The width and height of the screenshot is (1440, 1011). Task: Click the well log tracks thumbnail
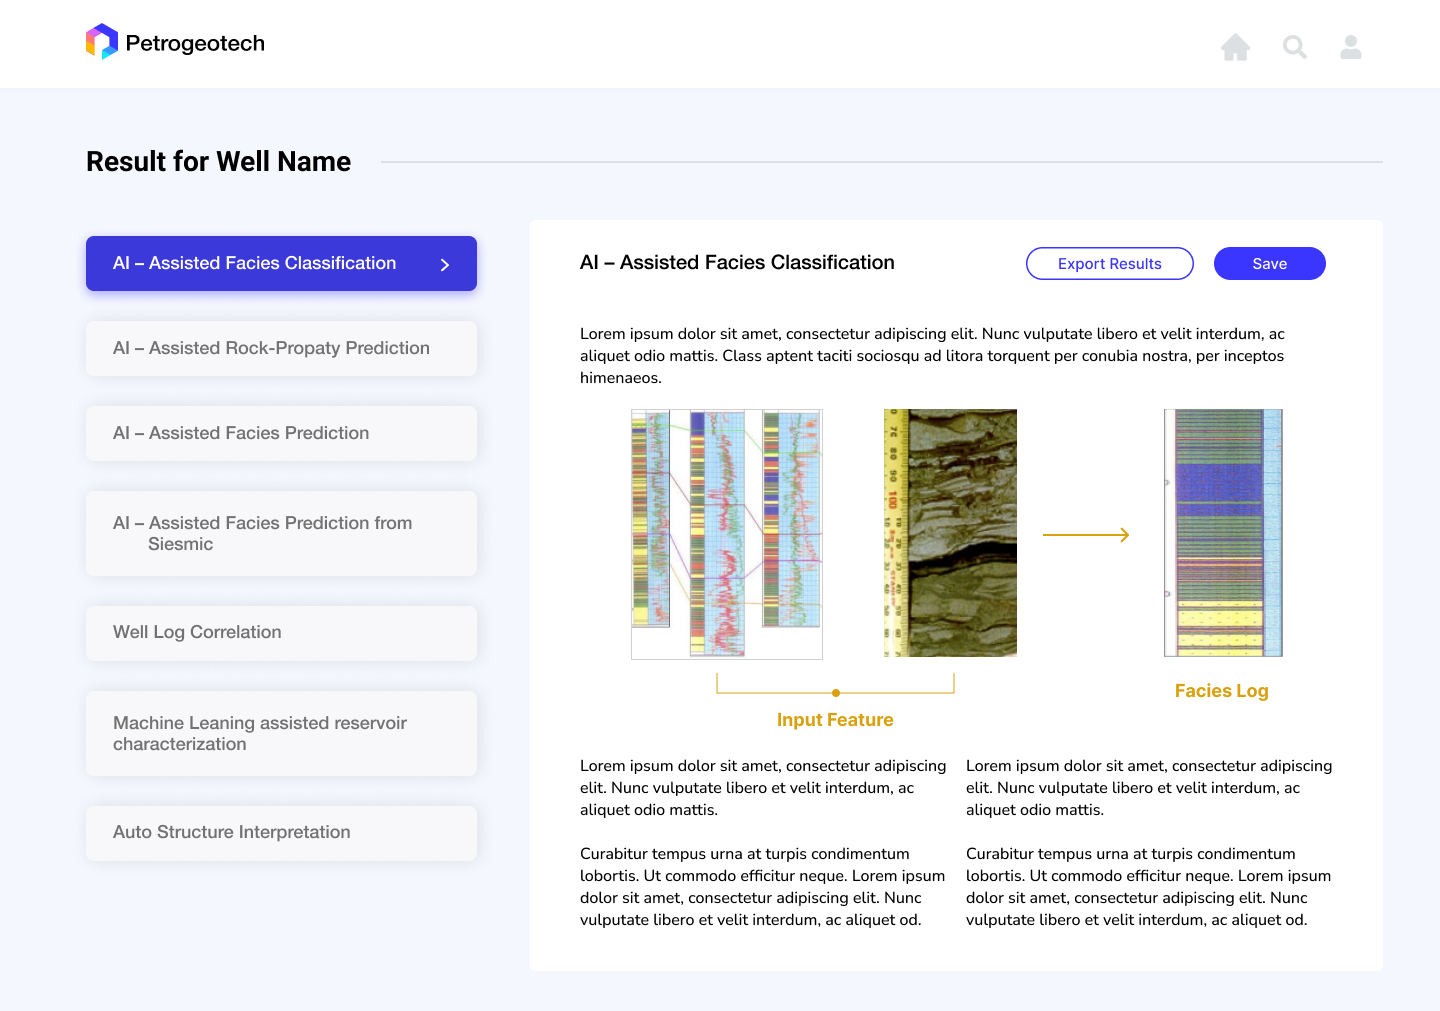[x=726, y=533]
